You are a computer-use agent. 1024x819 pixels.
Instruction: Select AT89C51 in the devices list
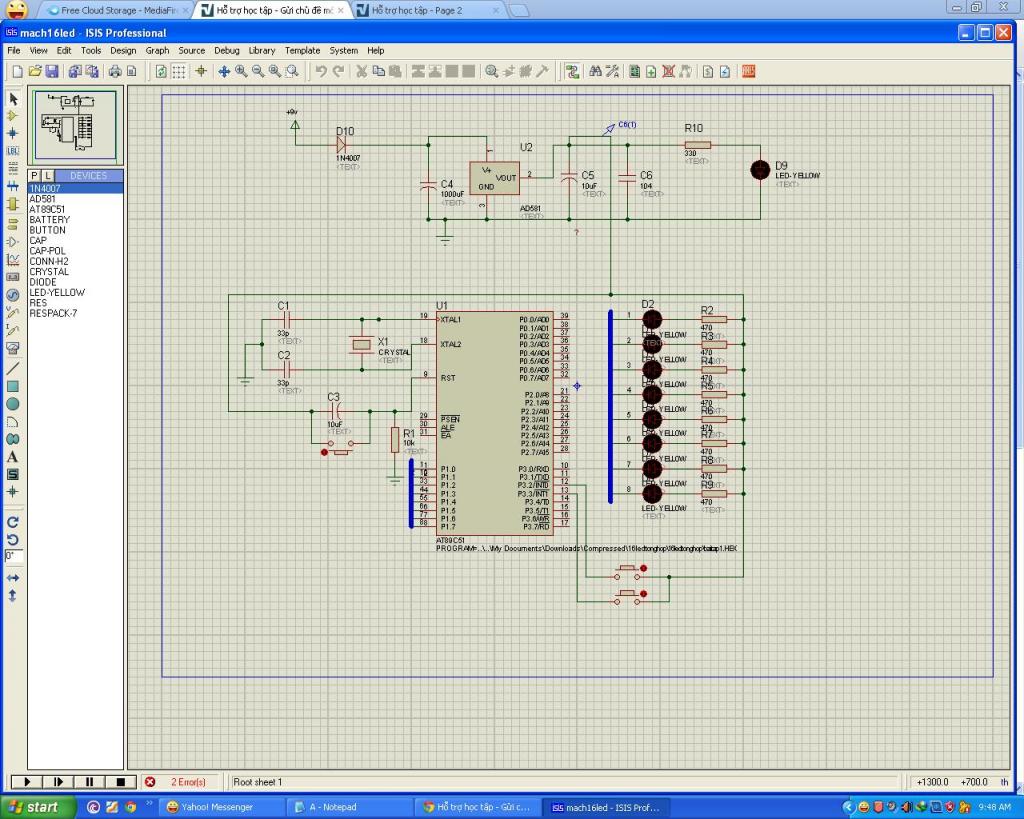47,209
